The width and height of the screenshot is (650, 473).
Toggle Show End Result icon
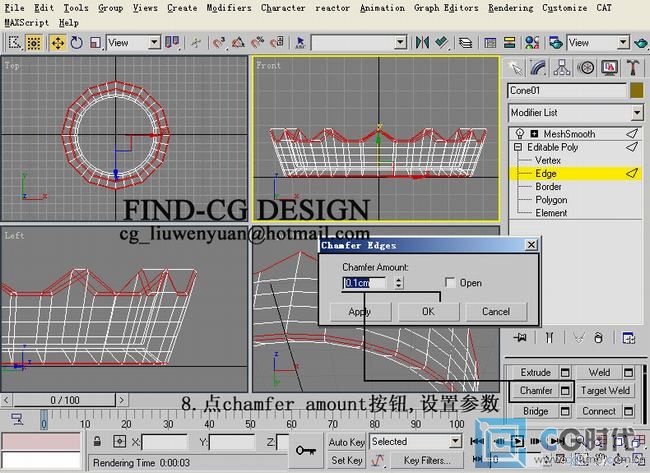pos(549,338)
